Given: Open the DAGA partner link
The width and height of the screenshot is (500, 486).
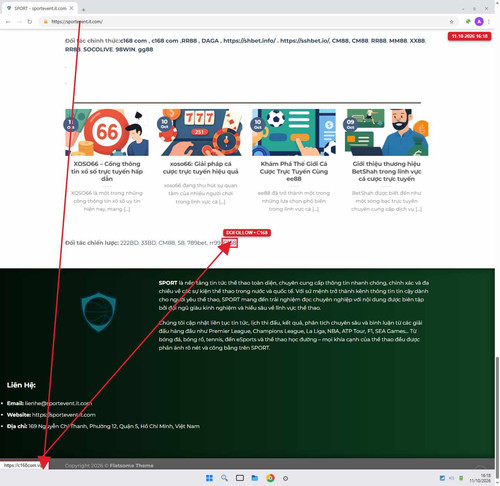Looking at the screenshot, I should 210,41.
